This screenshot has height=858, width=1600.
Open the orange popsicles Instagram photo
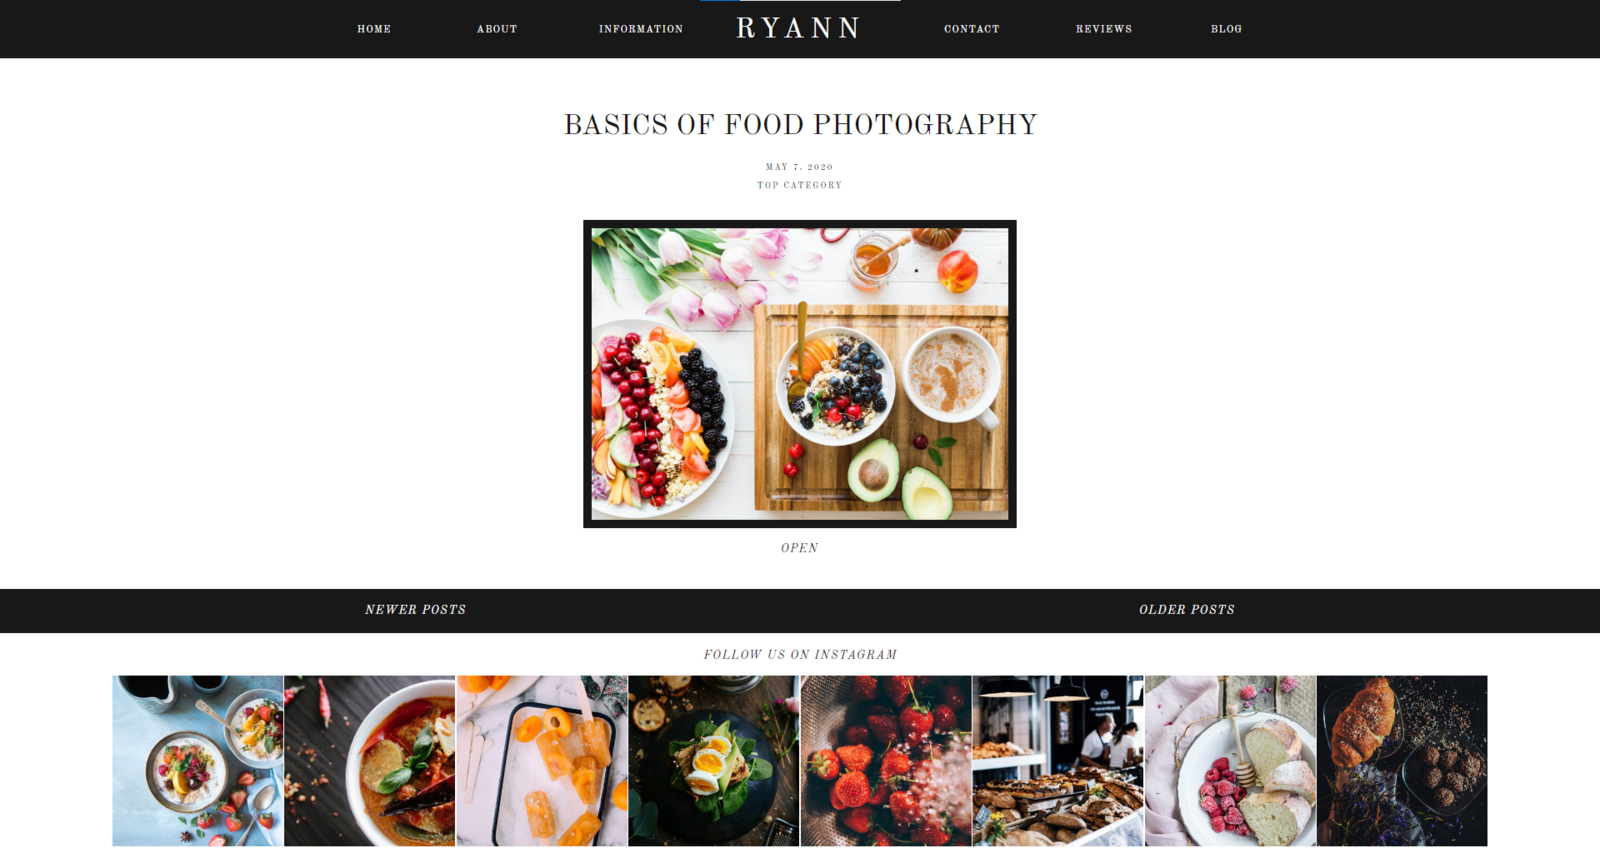pyautogui.click(x=542, y=761)
